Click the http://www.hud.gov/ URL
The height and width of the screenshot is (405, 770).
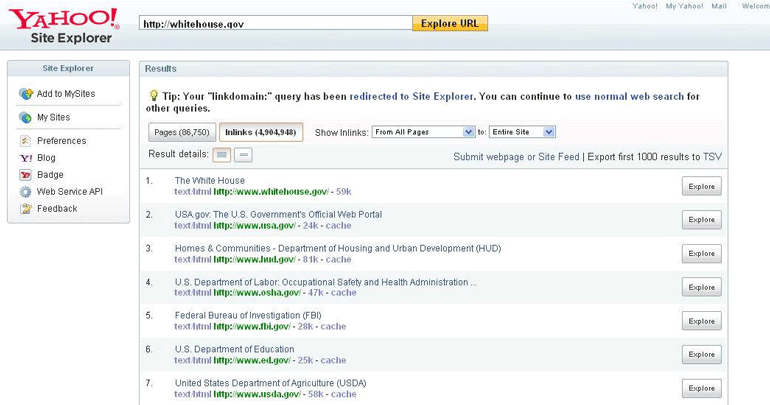pyautogui.click(x=255, y=260)
